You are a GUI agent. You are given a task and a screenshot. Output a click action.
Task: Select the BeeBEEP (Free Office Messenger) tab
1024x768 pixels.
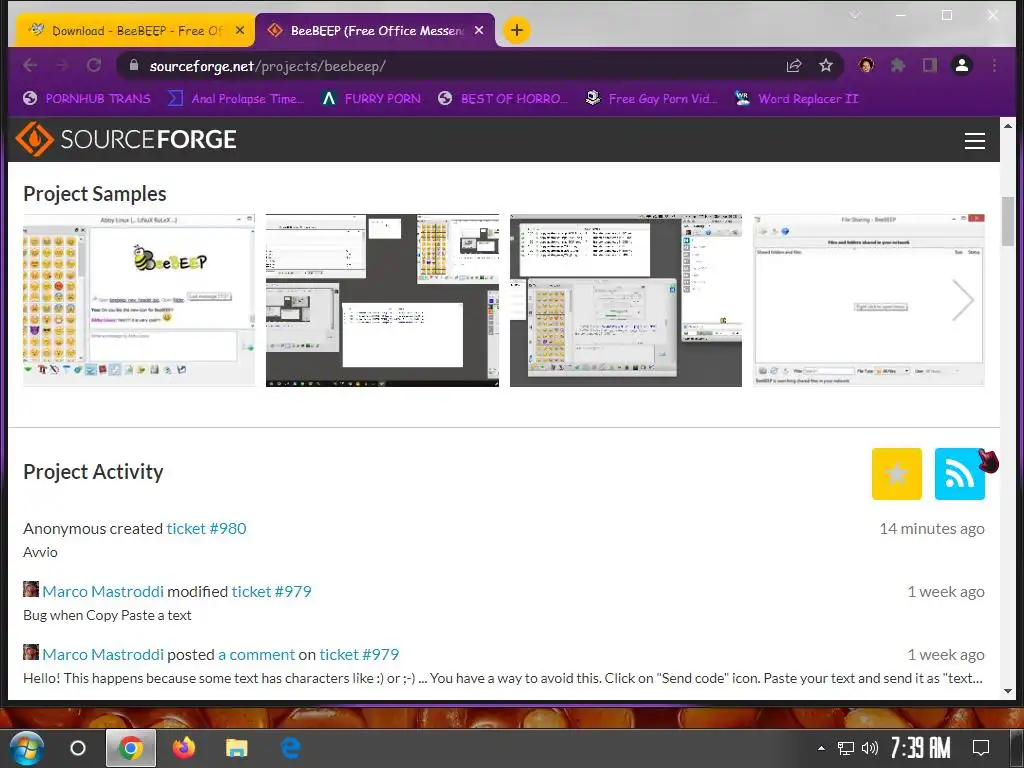point(374,31)
